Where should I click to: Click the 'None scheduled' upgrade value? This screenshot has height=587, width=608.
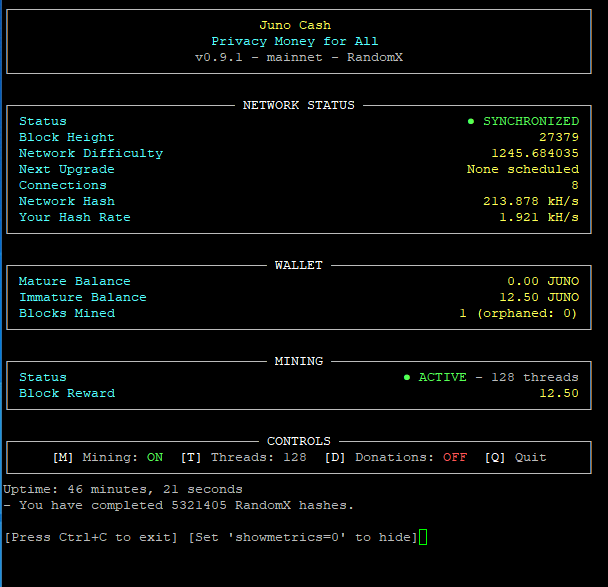point(523,169)
